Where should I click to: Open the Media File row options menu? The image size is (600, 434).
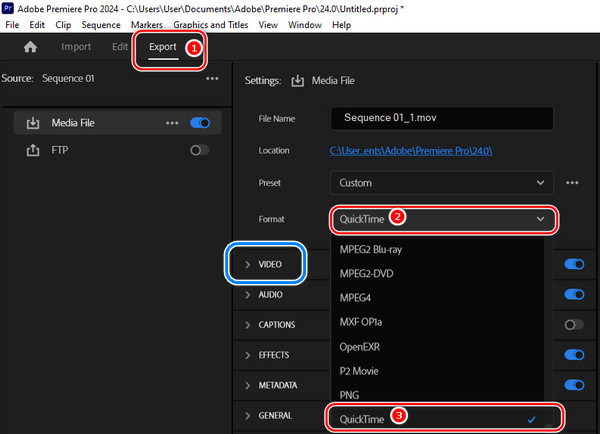pos(172,123)
